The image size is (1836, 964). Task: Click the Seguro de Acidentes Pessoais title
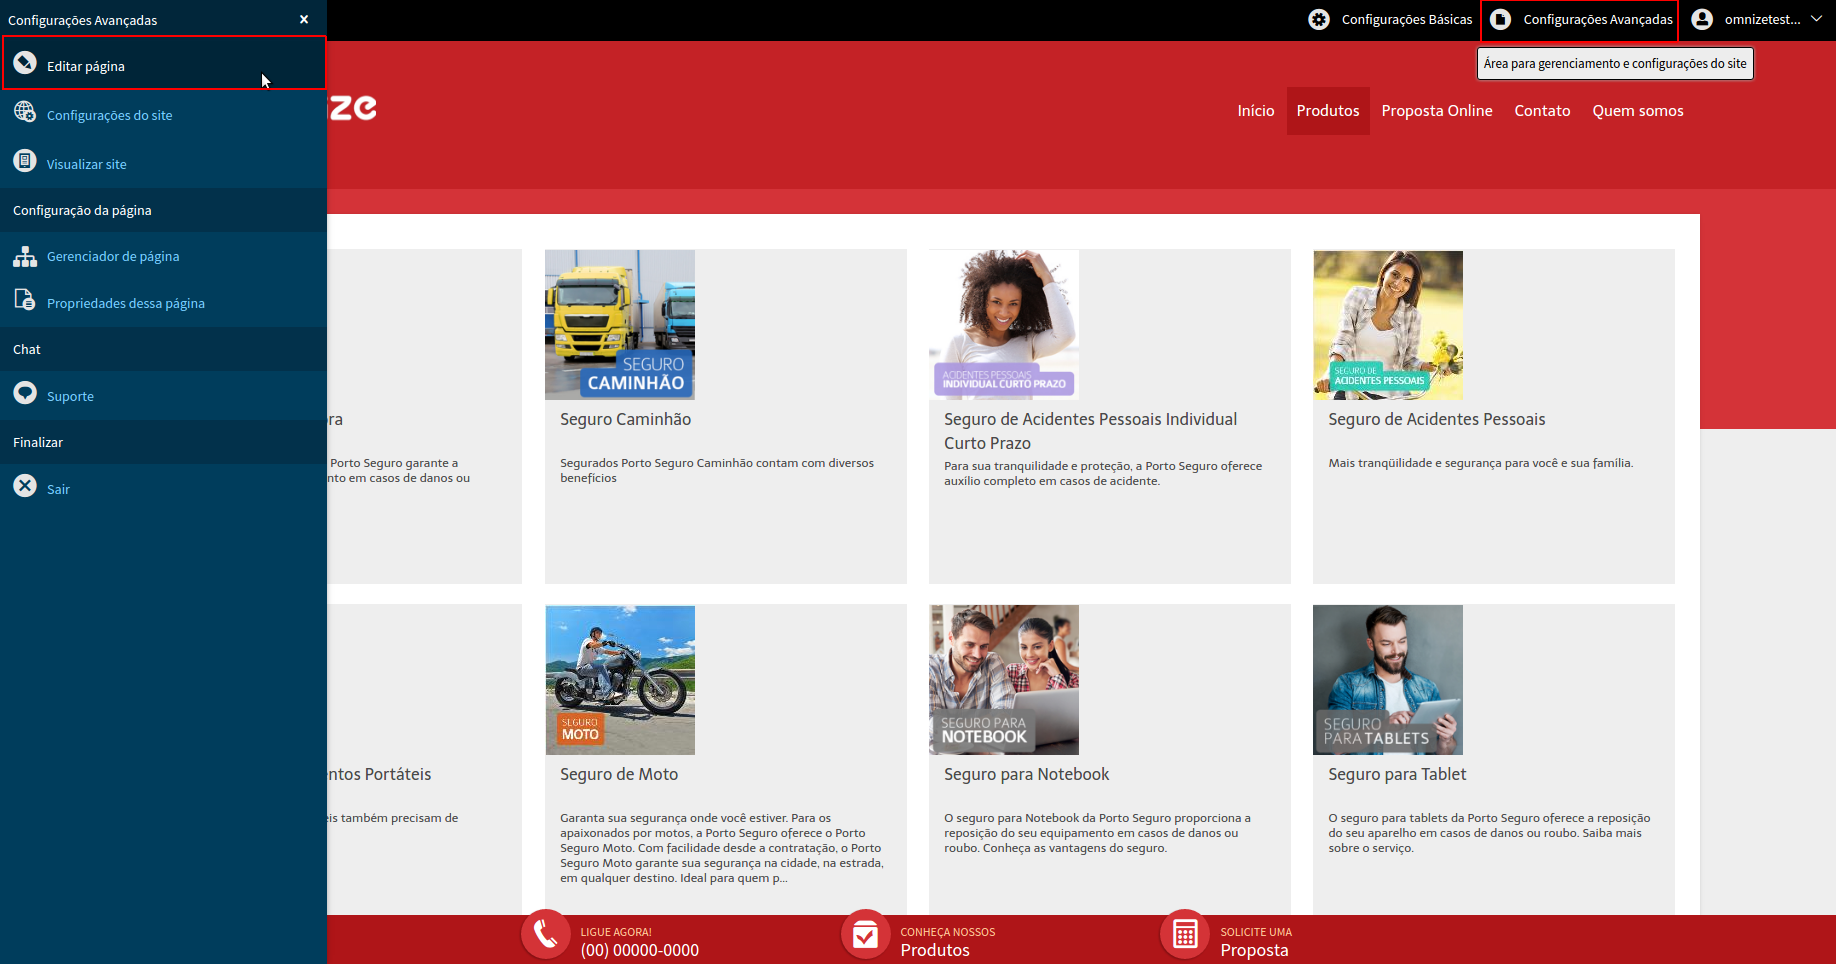(1437, 419)
